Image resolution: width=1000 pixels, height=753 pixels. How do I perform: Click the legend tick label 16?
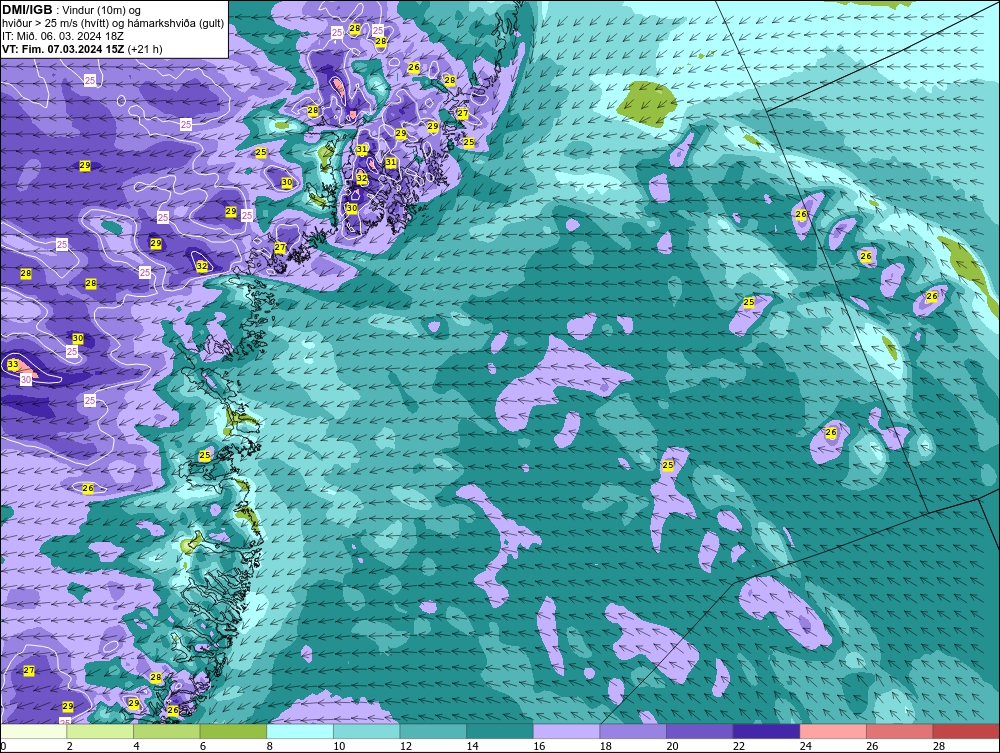click(539, 746)
